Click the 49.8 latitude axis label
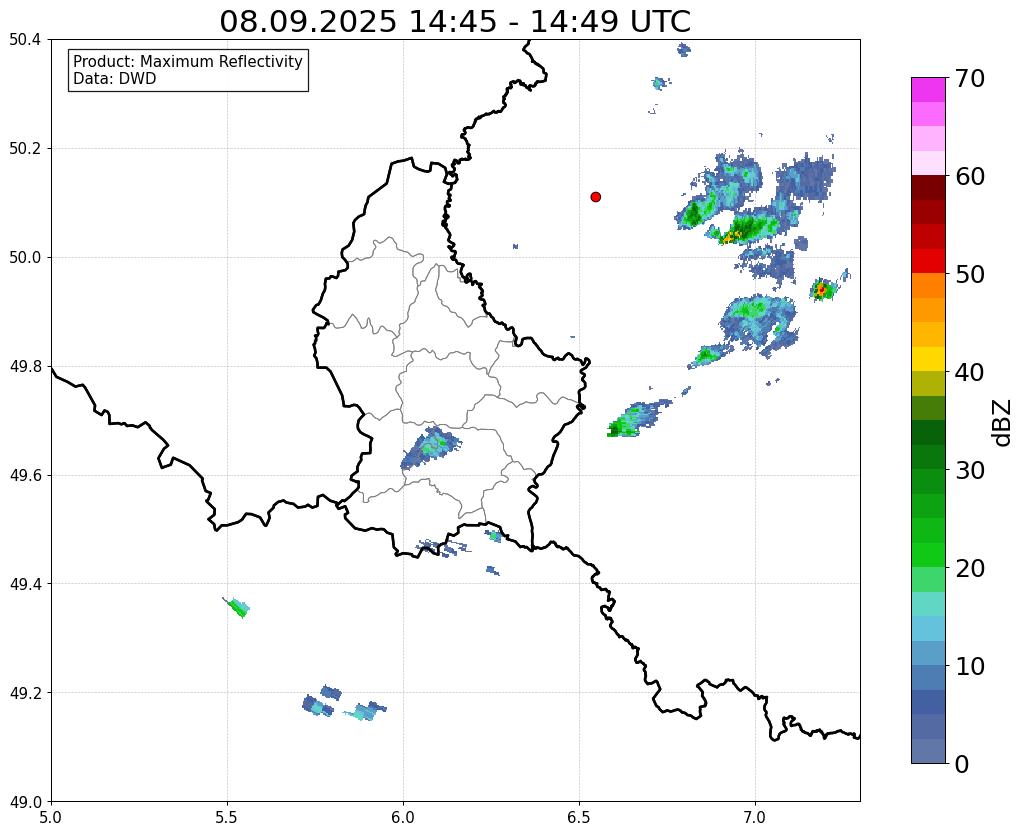Viewport: 1023px width, 834px height. pyautogui.click(x=25, y=367)
